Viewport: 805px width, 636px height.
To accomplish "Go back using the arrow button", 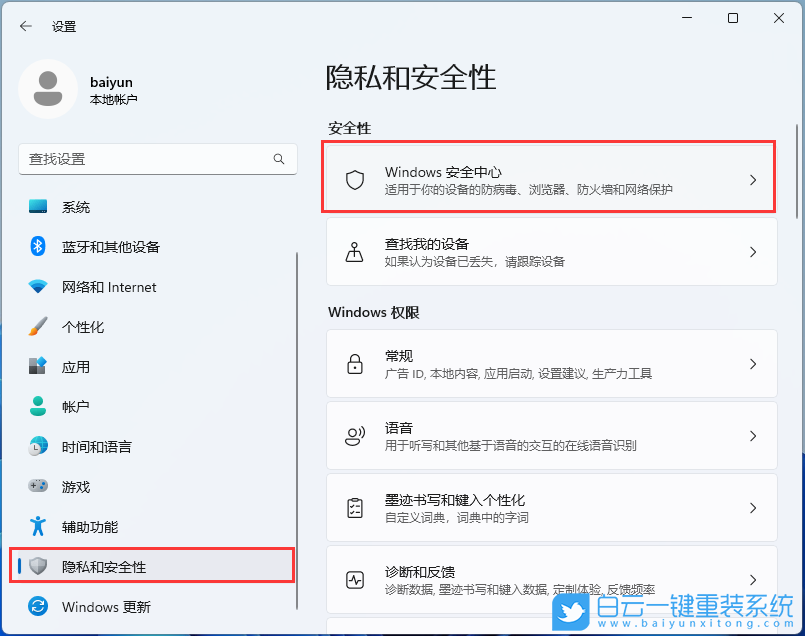I will (x=26, y=27).
